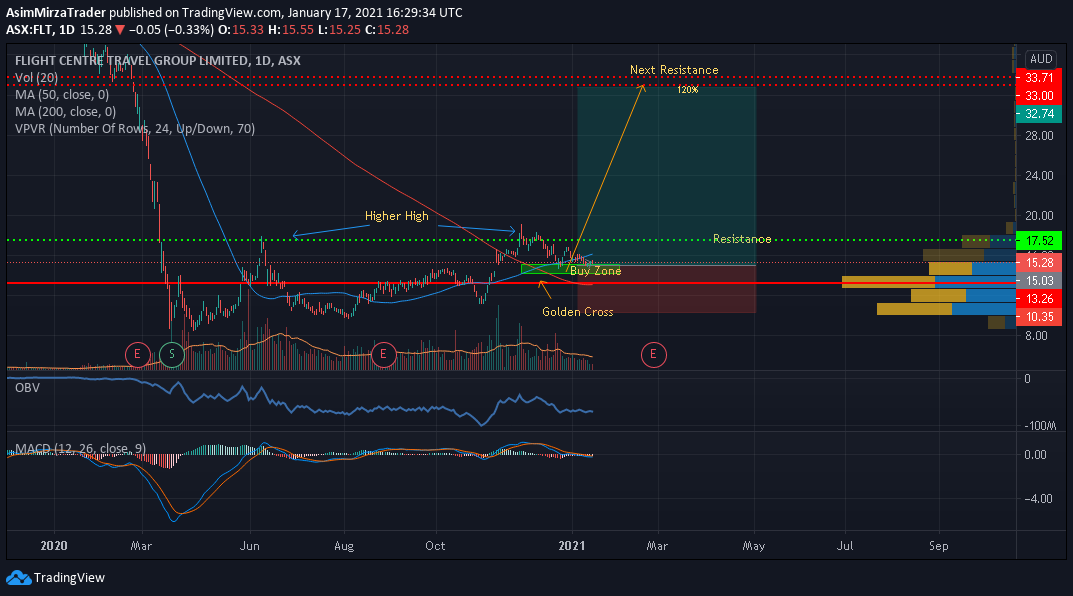Image resolution: width=1073 pixels, height=596 pixels.
Task: Click the TradingView cloud logo icon
Action: coord(18,578)
